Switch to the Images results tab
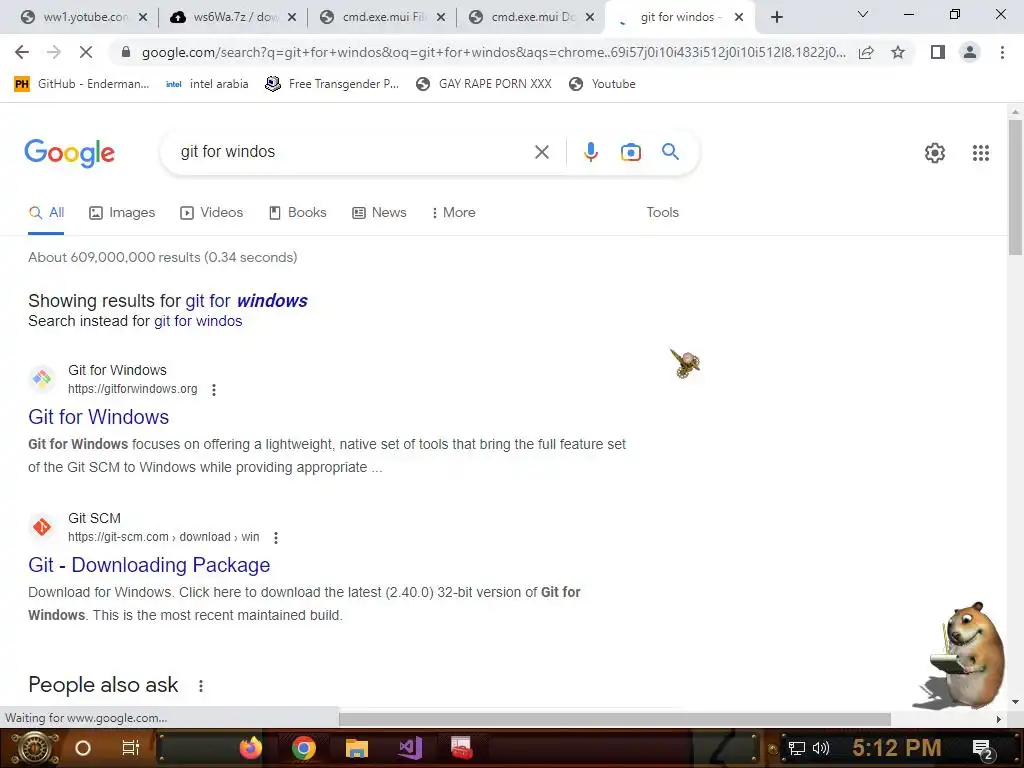1024x768 pixels. click(x=122, y=212)
